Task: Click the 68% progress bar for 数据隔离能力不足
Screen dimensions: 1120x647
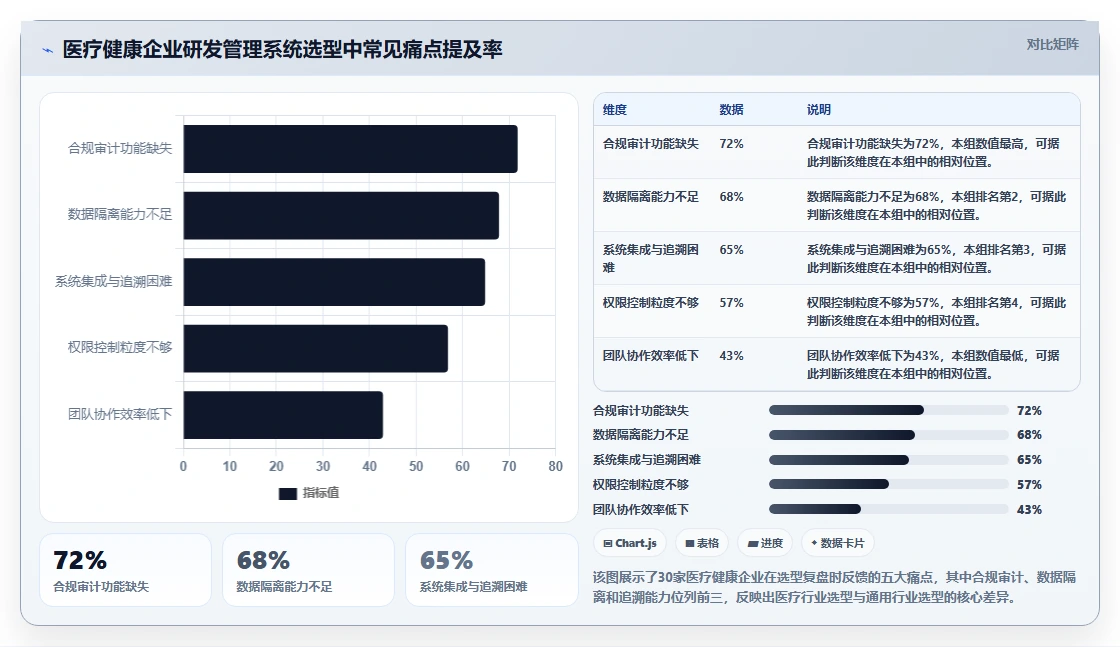Action: [889, 435]
